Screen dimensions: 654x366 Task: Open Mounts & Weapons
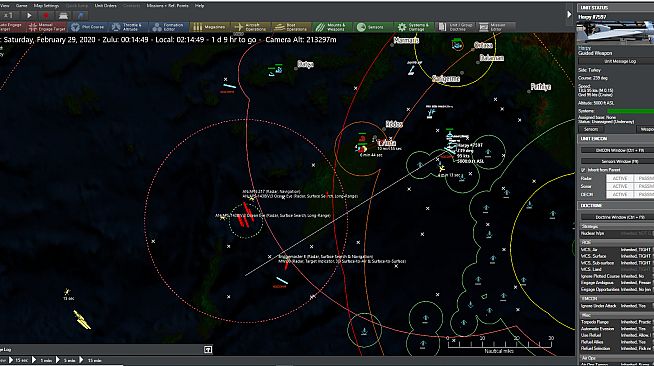(x=332, y=27)
